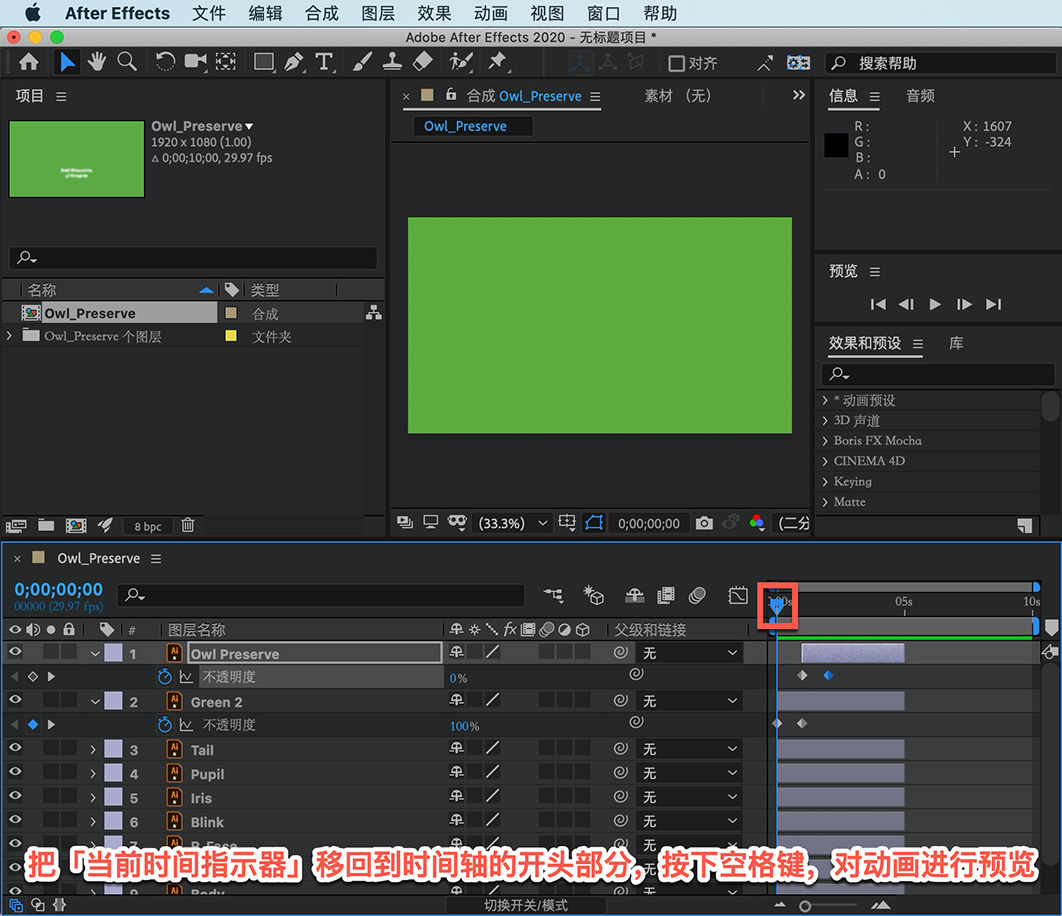Enable the shy layers switch in timeline
Viewport: 1062px width, 916px height.
coord(635,596)
